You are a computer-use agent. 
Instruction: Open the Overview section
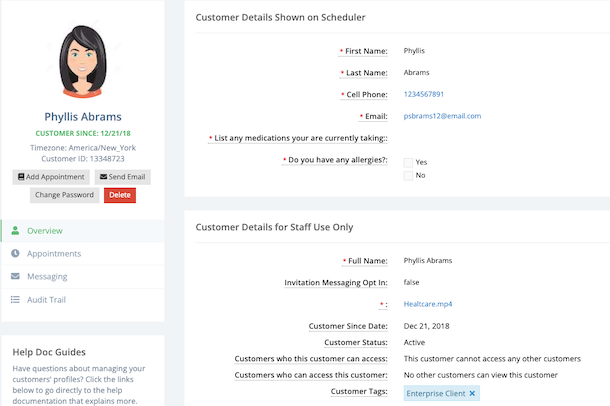[x=83, y=231]
